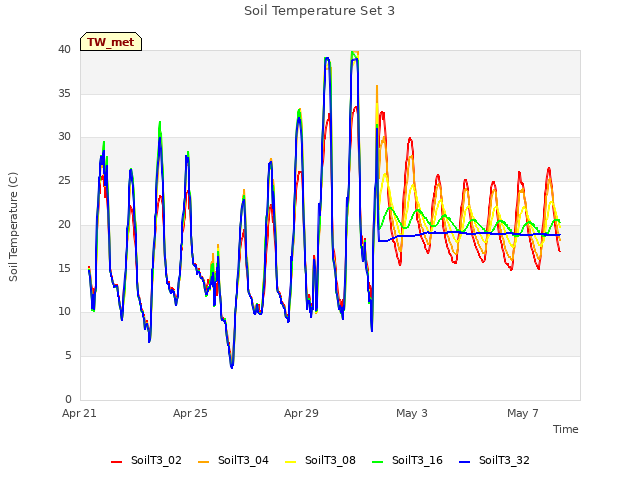Click the red SoilT3_02 legend swatch
Viewport: 640px width, 480px height.
(116, 462)
